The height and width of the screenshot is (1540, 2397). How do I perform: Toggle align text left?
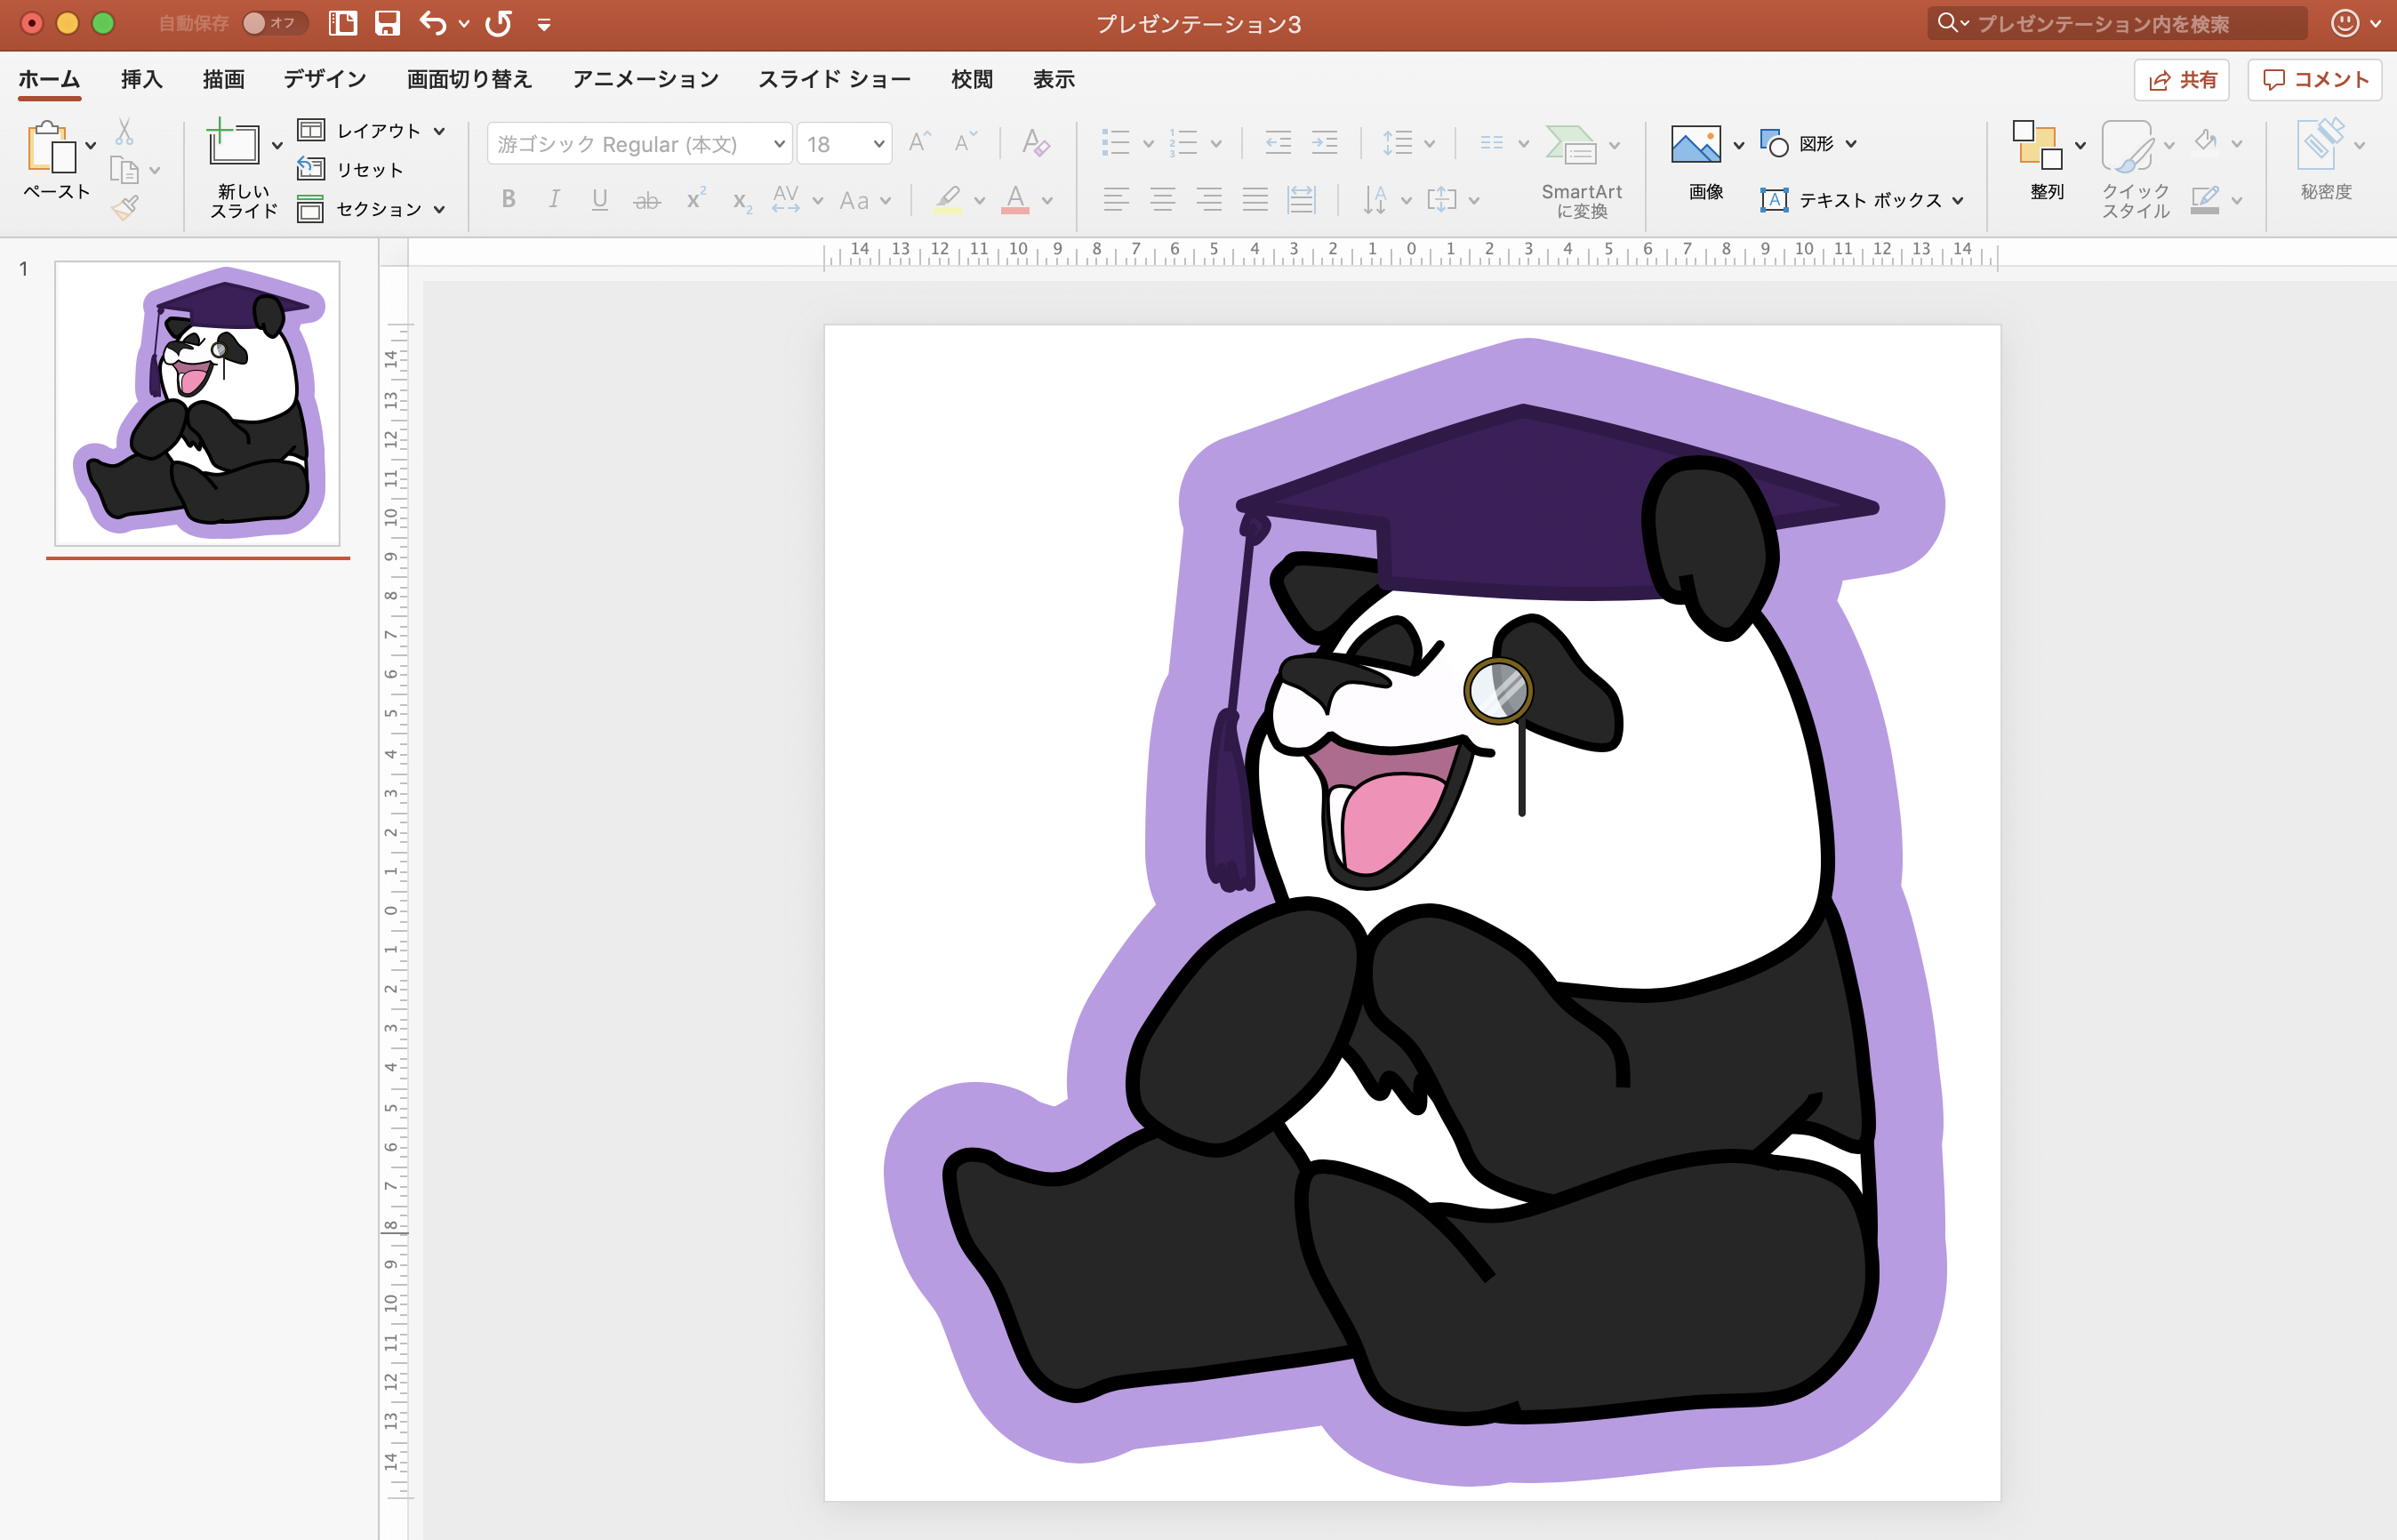point(1116,200)
